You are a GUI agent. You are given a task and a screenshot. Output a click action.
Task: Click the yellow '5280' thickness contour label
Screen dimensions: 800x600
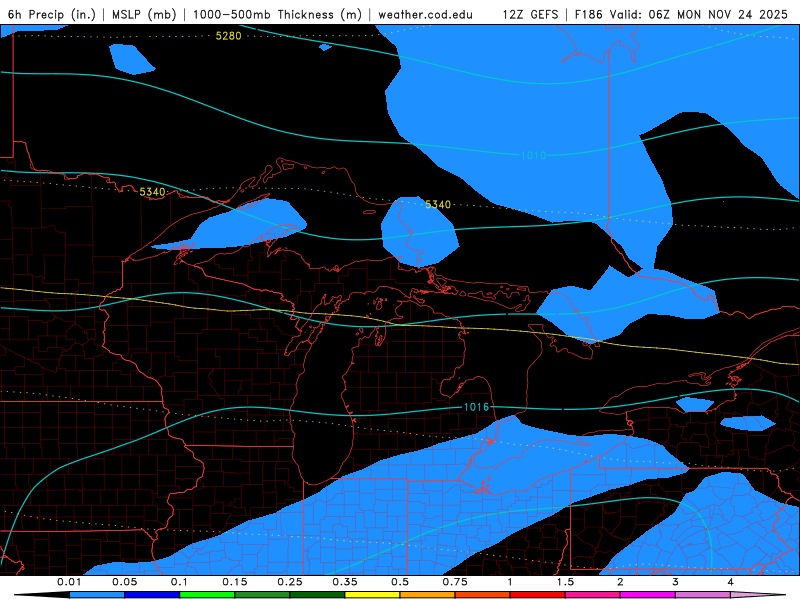point(228,36)
